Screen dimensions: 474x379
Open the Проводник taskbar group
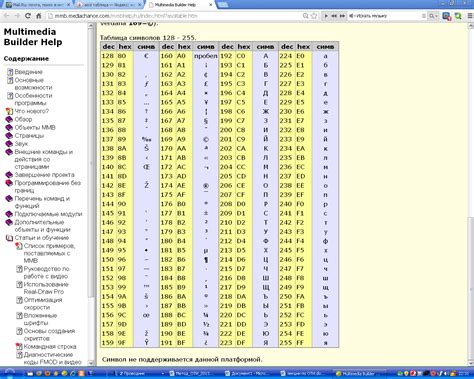click(138, 373)
